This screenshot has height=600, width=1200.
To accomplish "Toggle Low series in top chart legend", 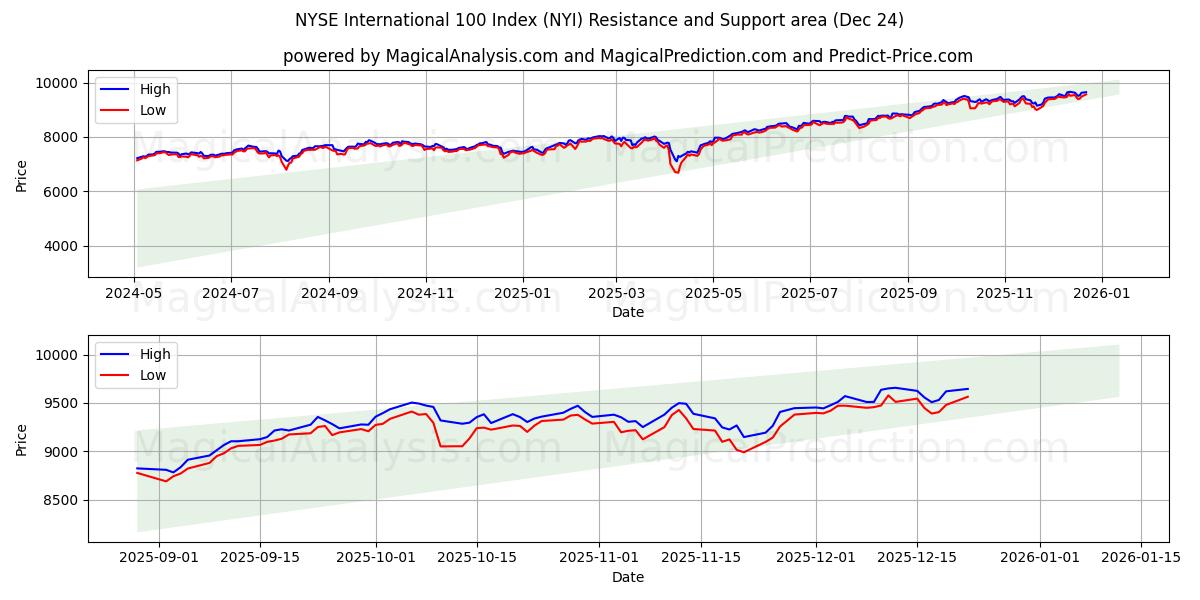I will [155, 109].
